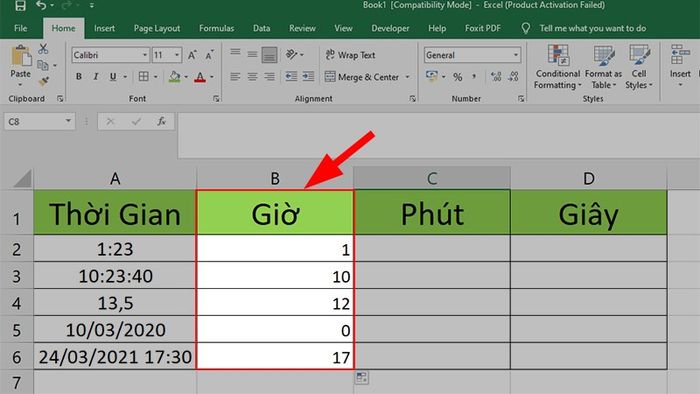Click the Paste clipboard icon
This screenshot has height=394, width=700.
pos(21,56)
